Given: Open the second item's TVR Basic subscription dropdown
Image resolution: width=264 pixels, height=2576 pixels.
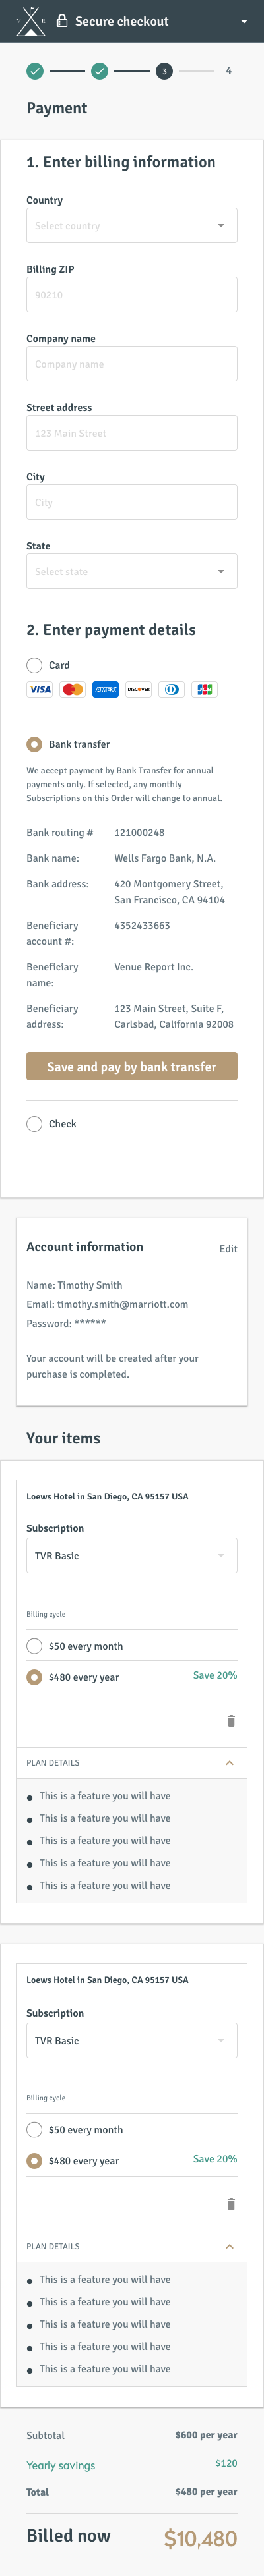Looking at the screenshot, I should [x=132, y=2040].
